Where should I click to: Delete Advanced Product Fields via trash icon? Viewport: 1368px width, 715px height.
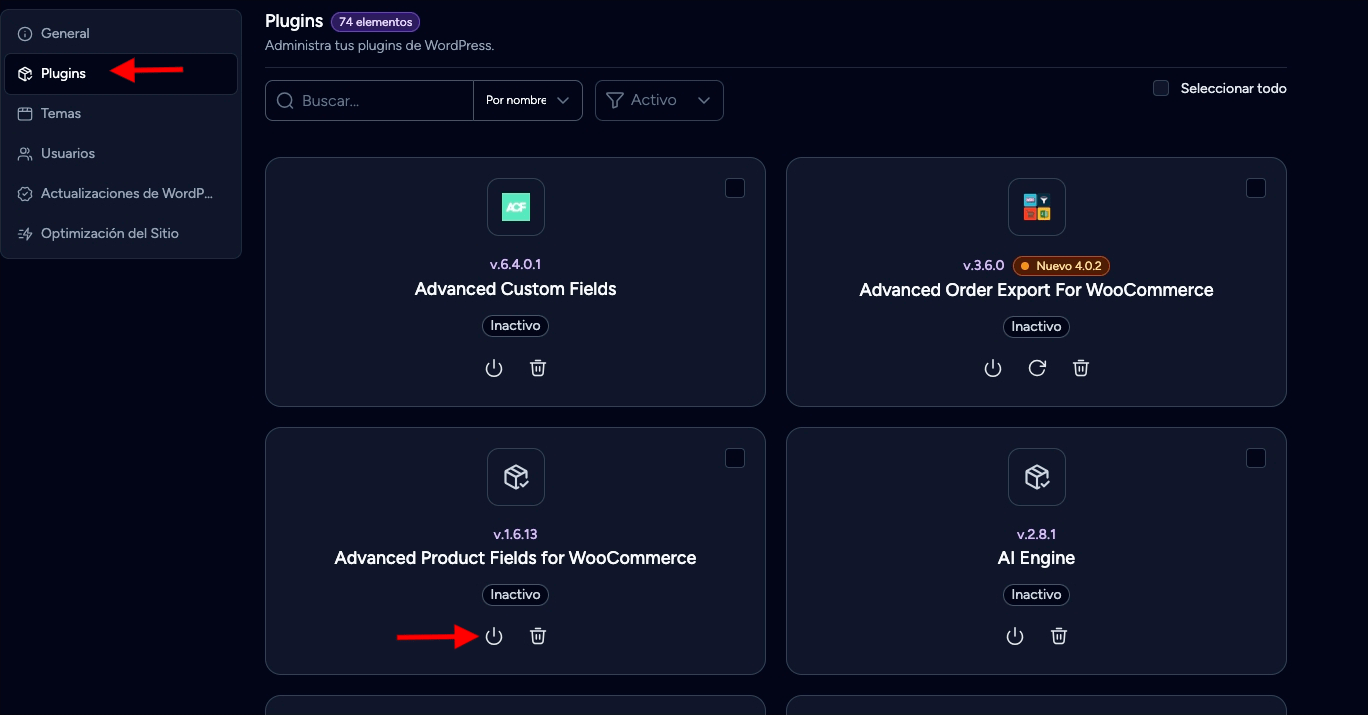[538, 636]
